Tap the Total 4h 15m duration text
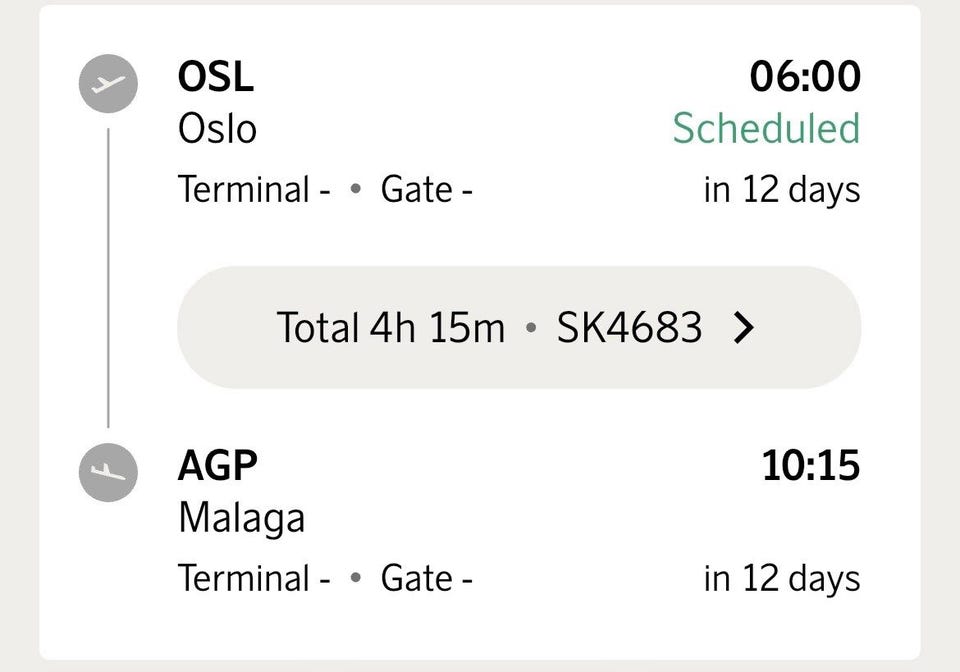This screenshot has height=672, width=960. click(x=391, y=327)
